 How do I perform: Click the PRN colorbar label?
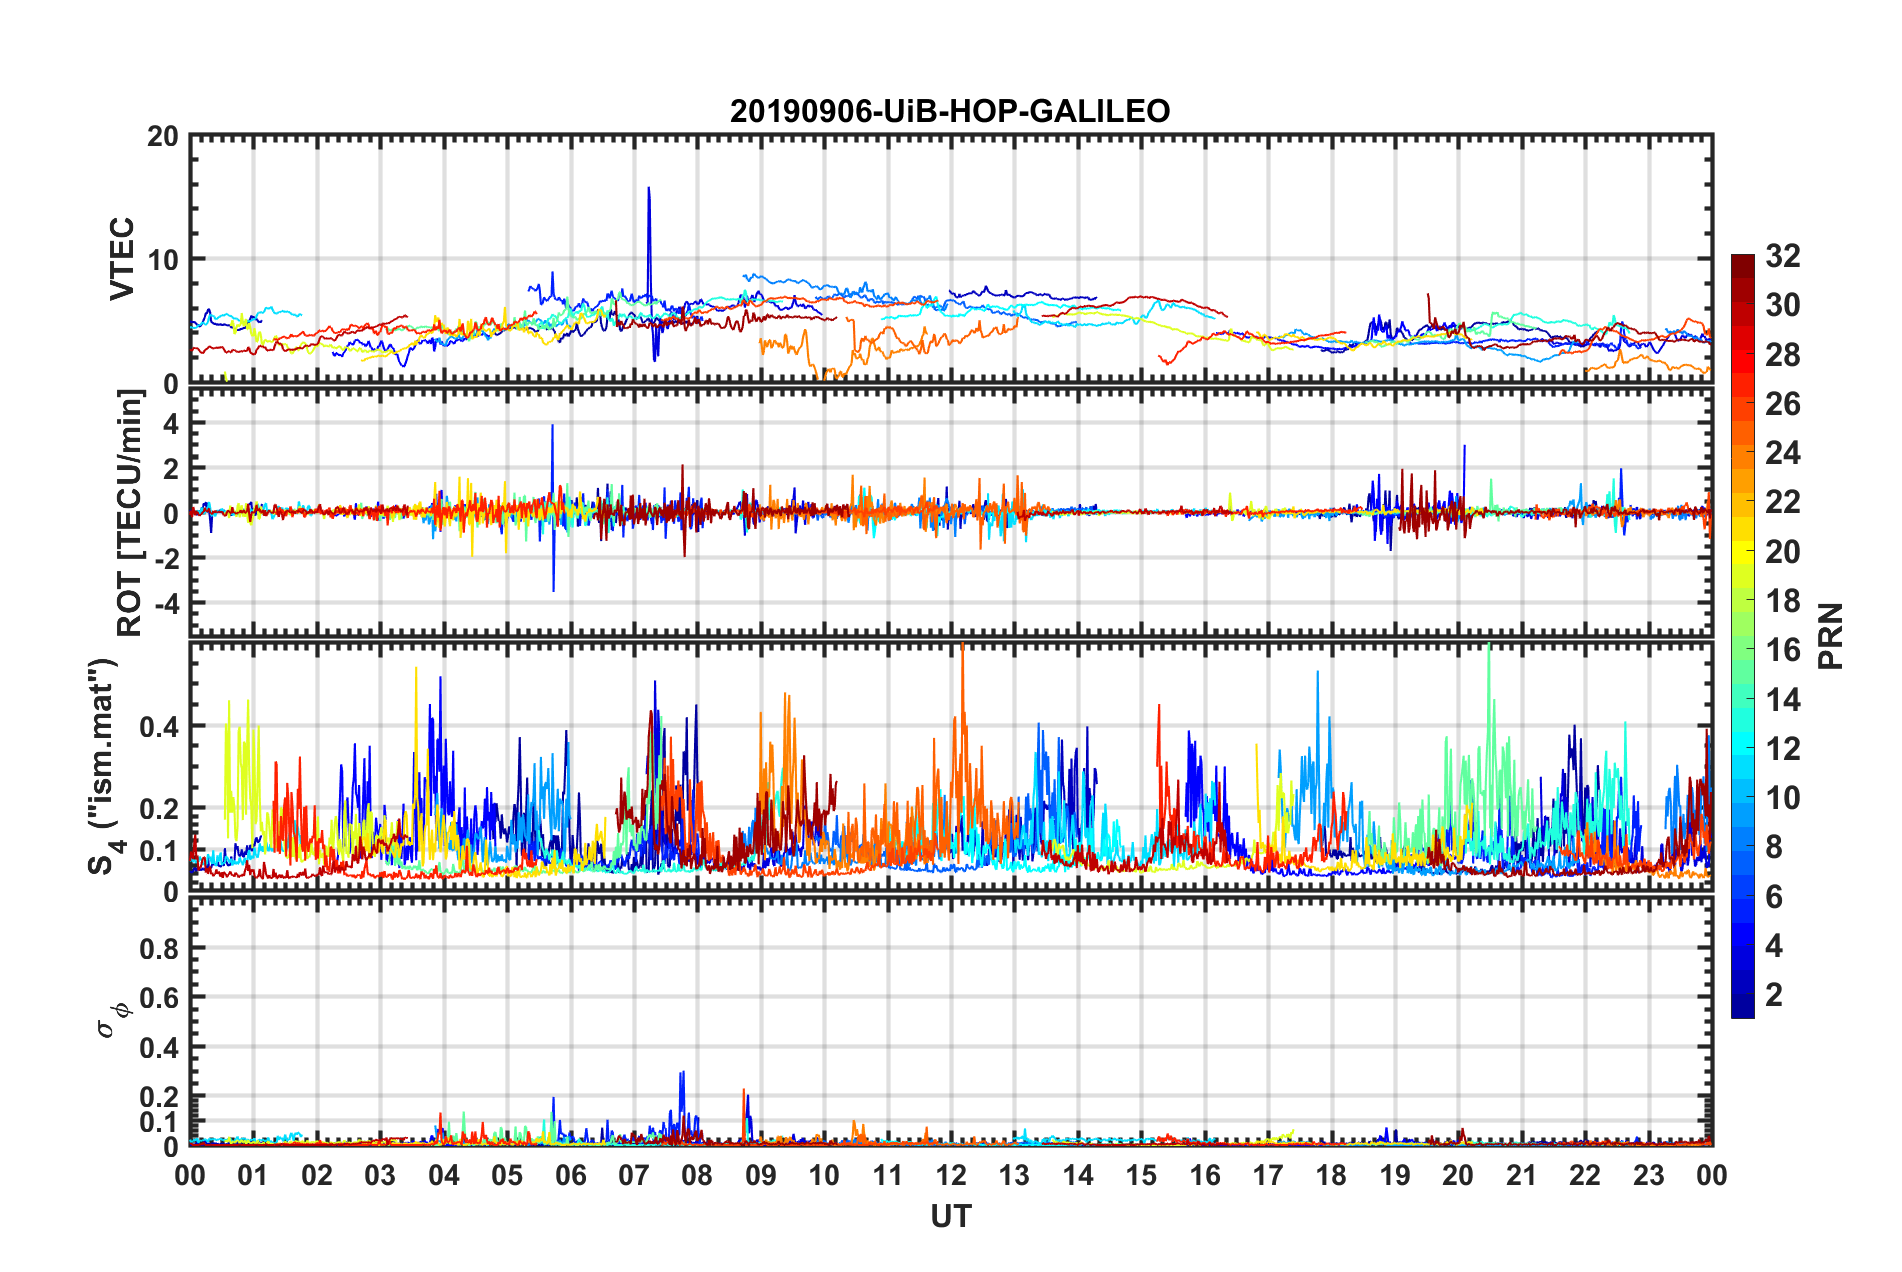(x=1830, y=636)
